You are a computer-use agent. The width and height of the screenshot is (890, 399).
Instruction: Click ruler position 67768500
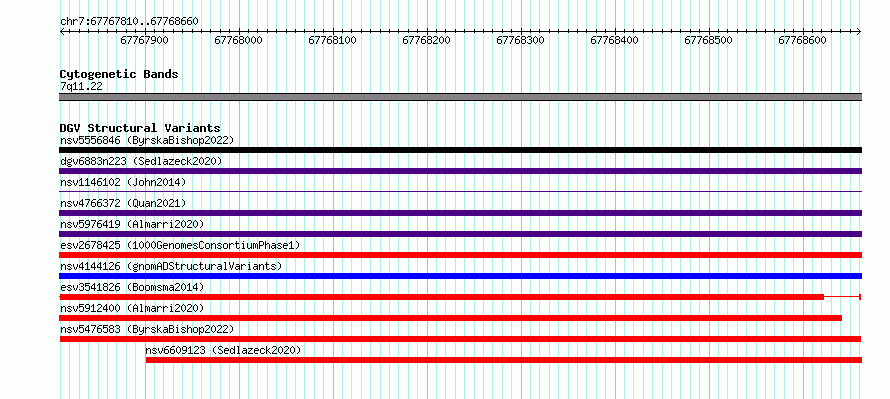[708, 40]
